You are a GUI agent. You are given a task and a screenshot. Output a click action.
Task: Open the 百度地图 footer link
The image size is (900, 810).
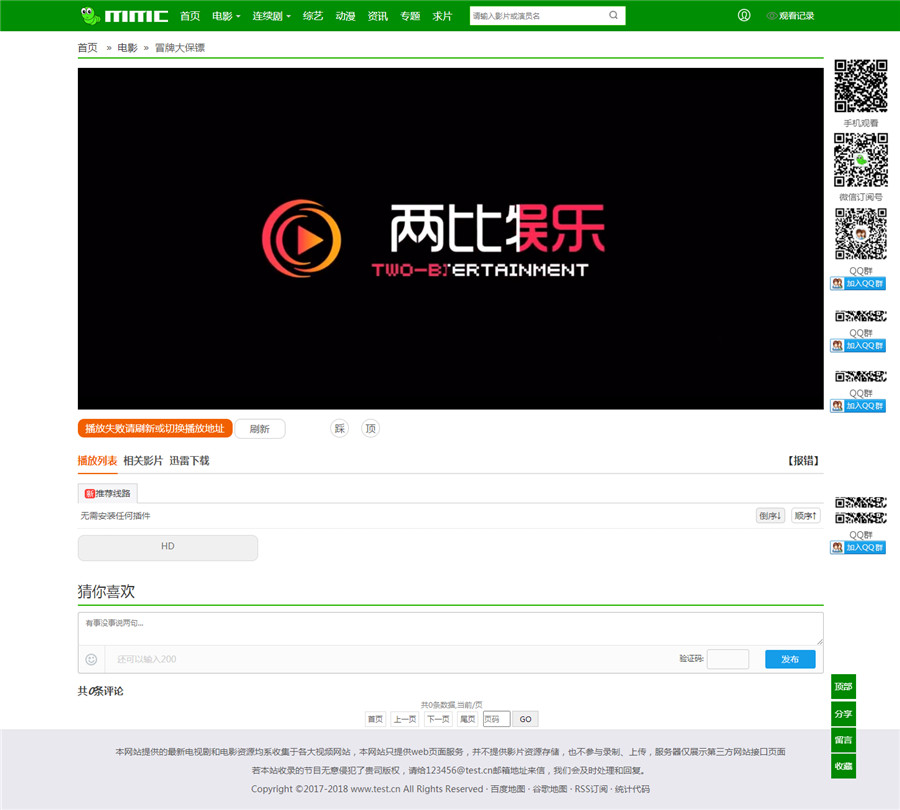tap(507, 789)
